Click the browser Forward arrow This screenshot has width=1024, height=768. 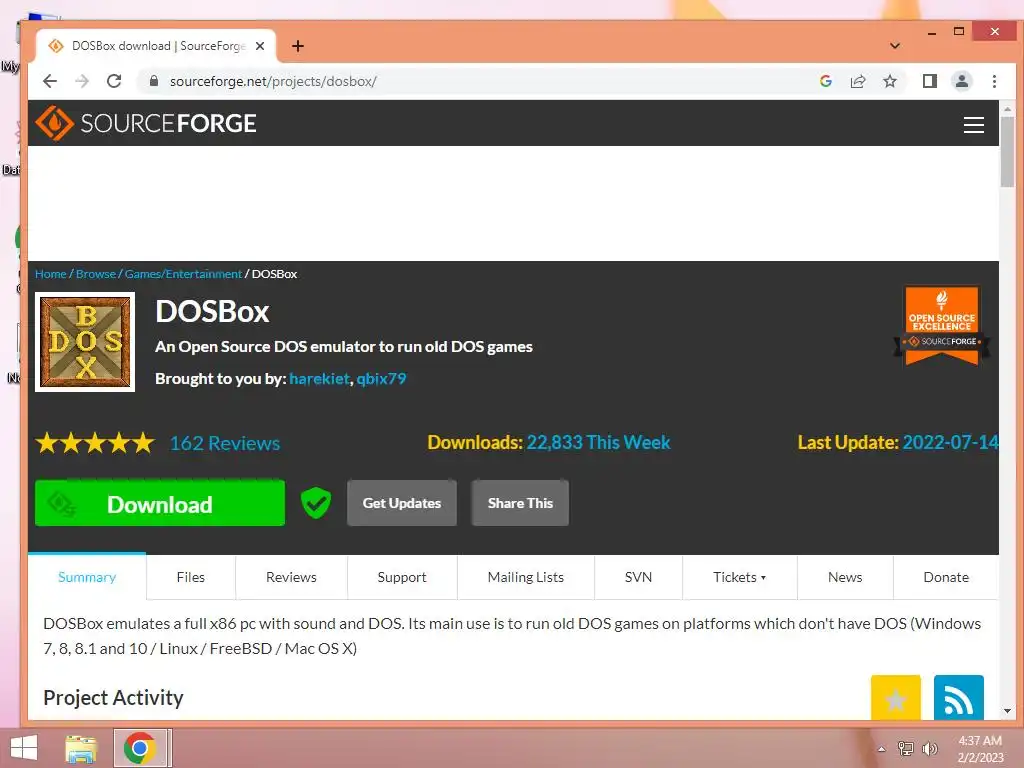point(82,81)
